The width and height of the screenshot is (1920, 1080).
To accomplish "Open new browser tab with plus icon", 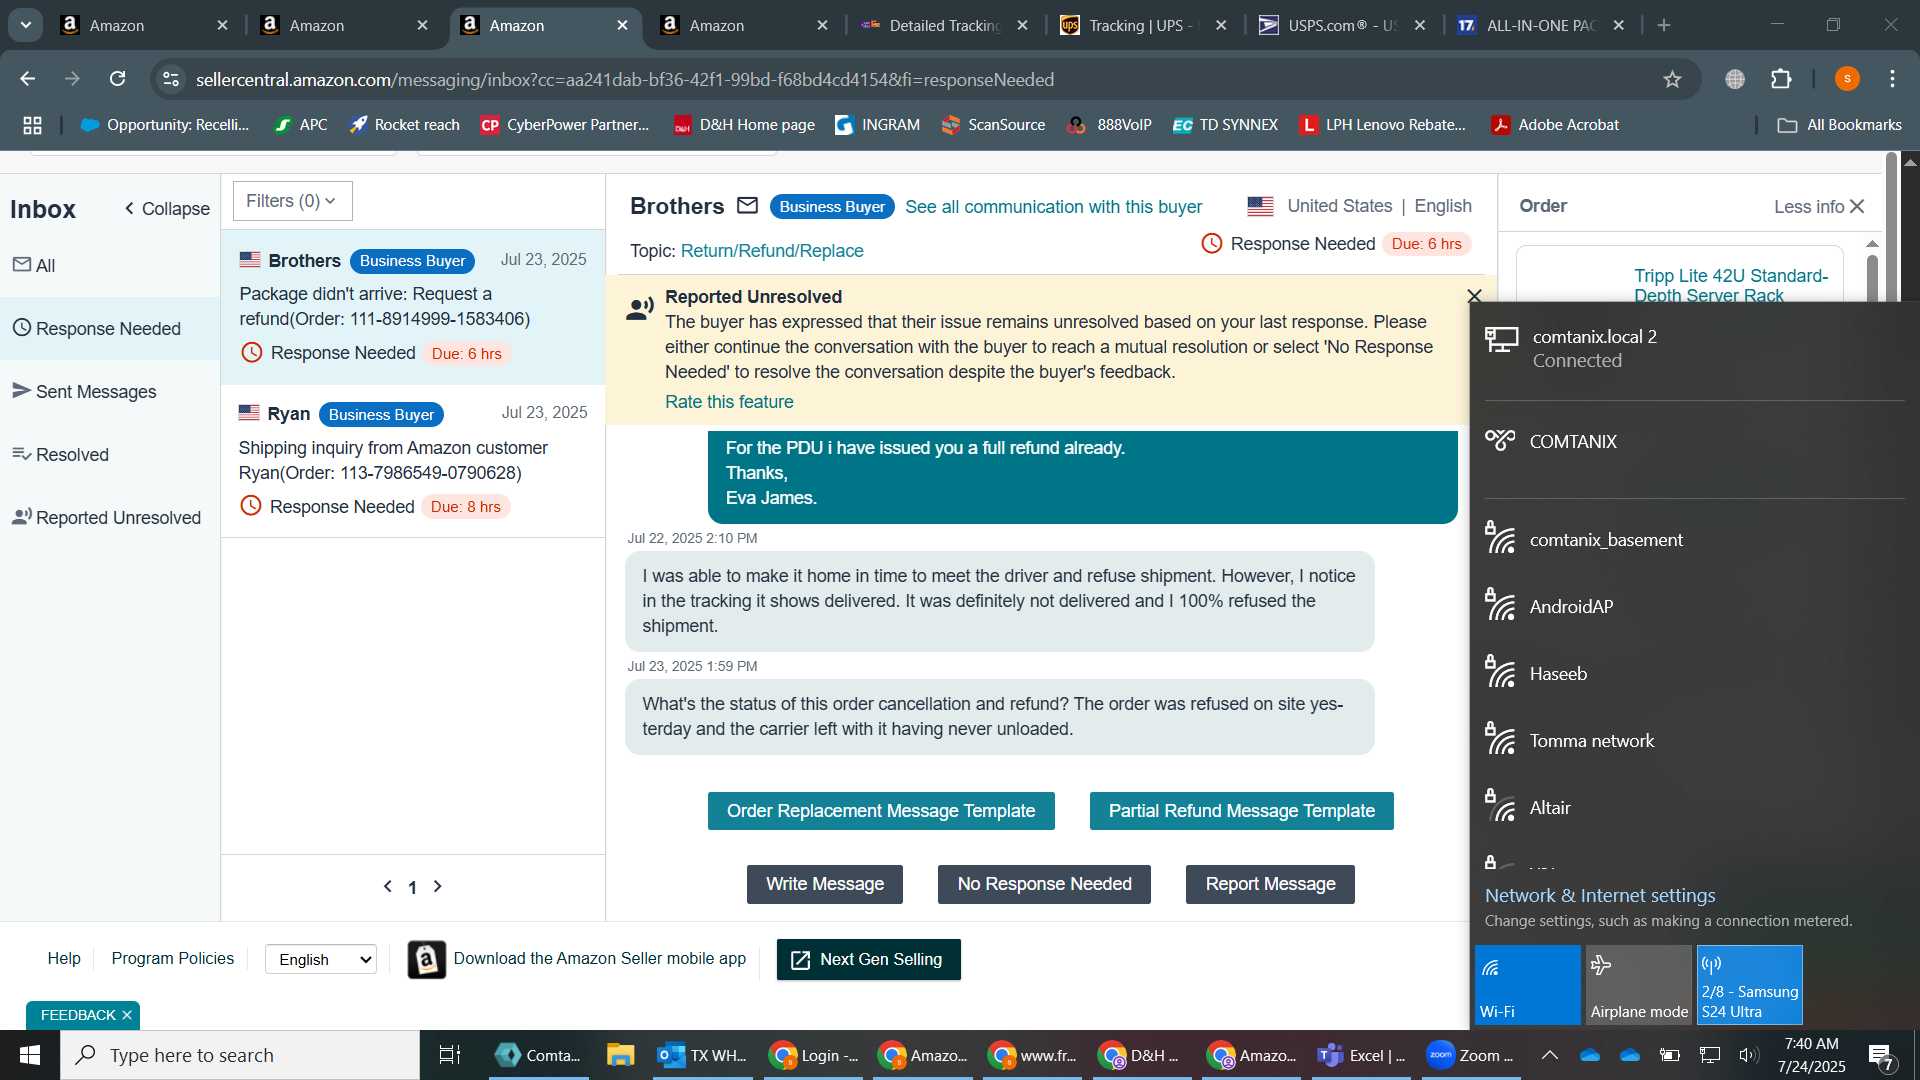I will point(1664,25).
